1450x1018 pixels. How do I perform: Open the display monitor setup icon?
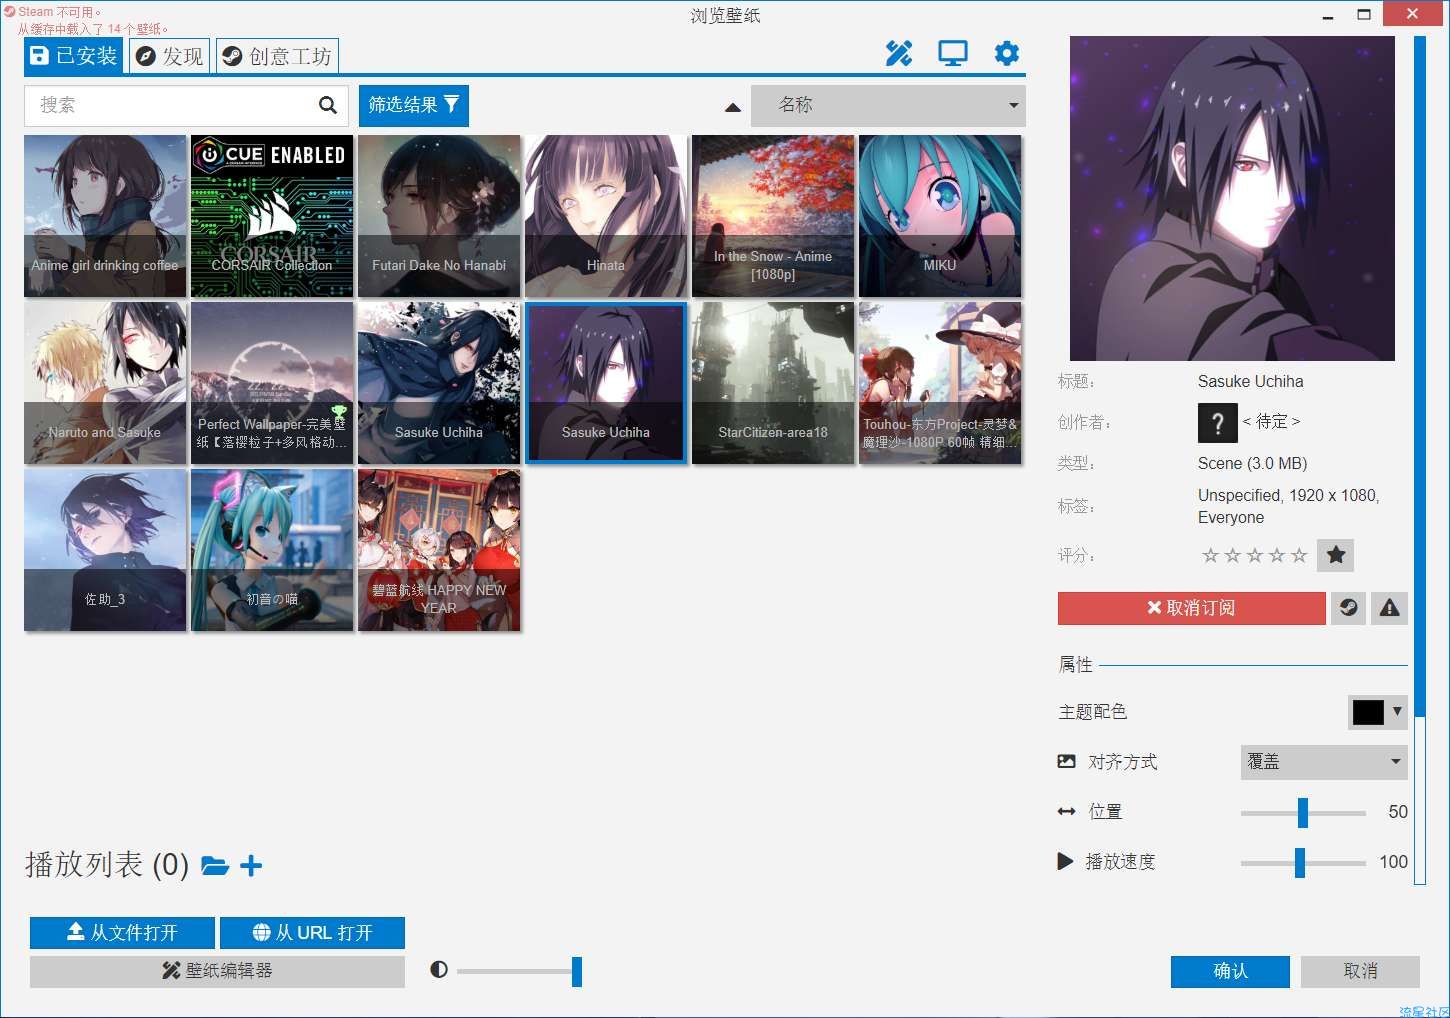[953, 54]
